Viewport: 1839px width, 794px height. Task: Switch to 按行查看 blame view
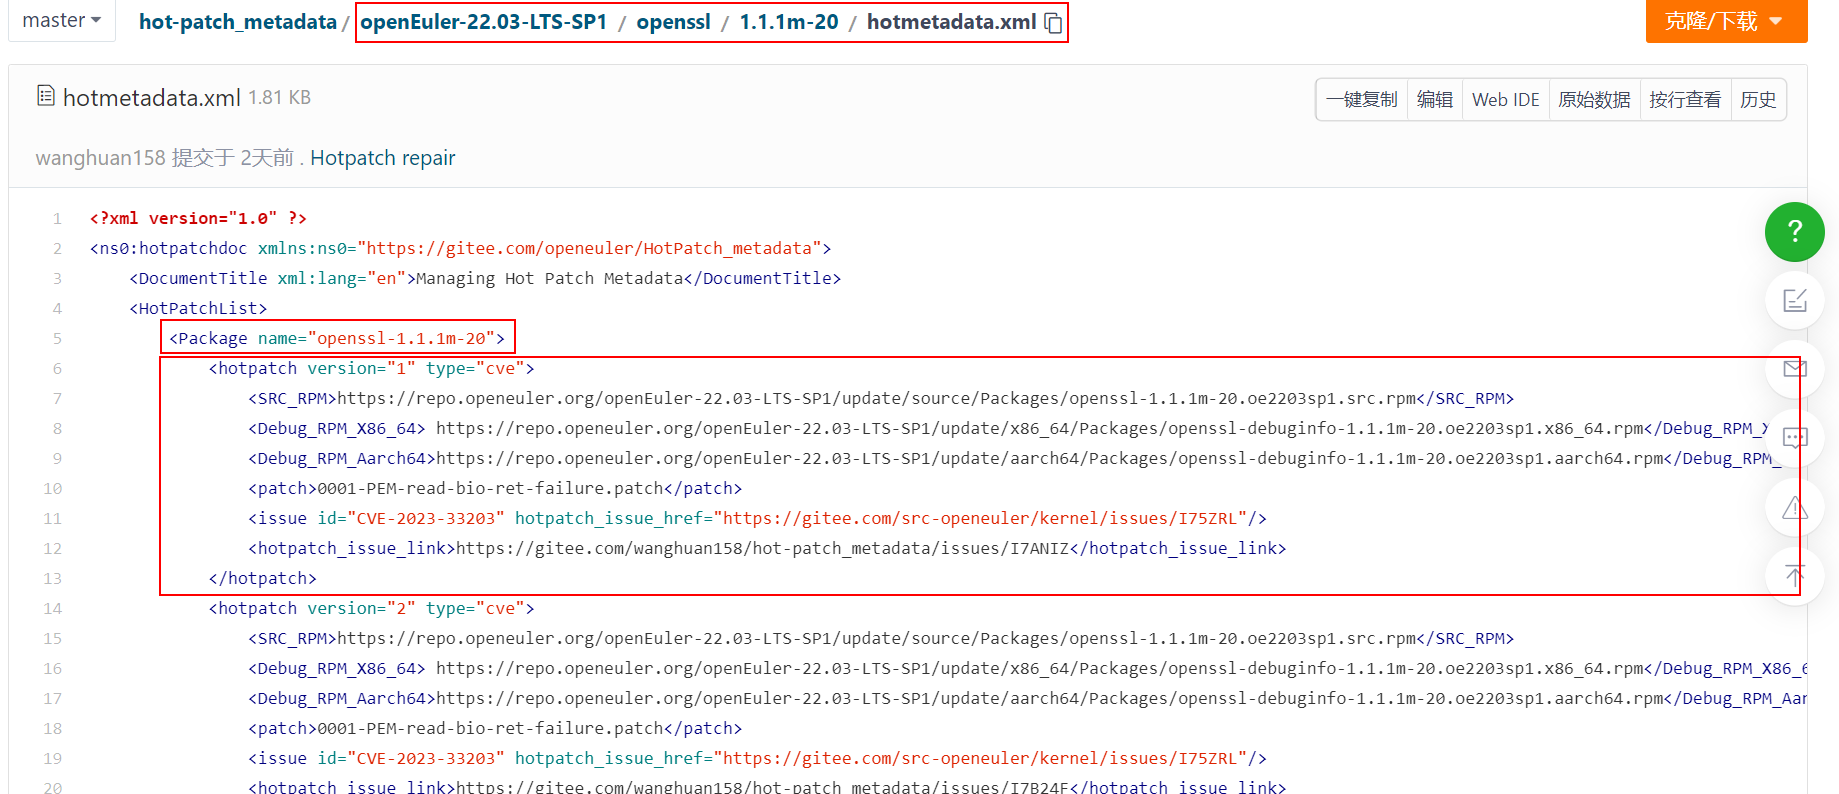(x=1685, y=100)
